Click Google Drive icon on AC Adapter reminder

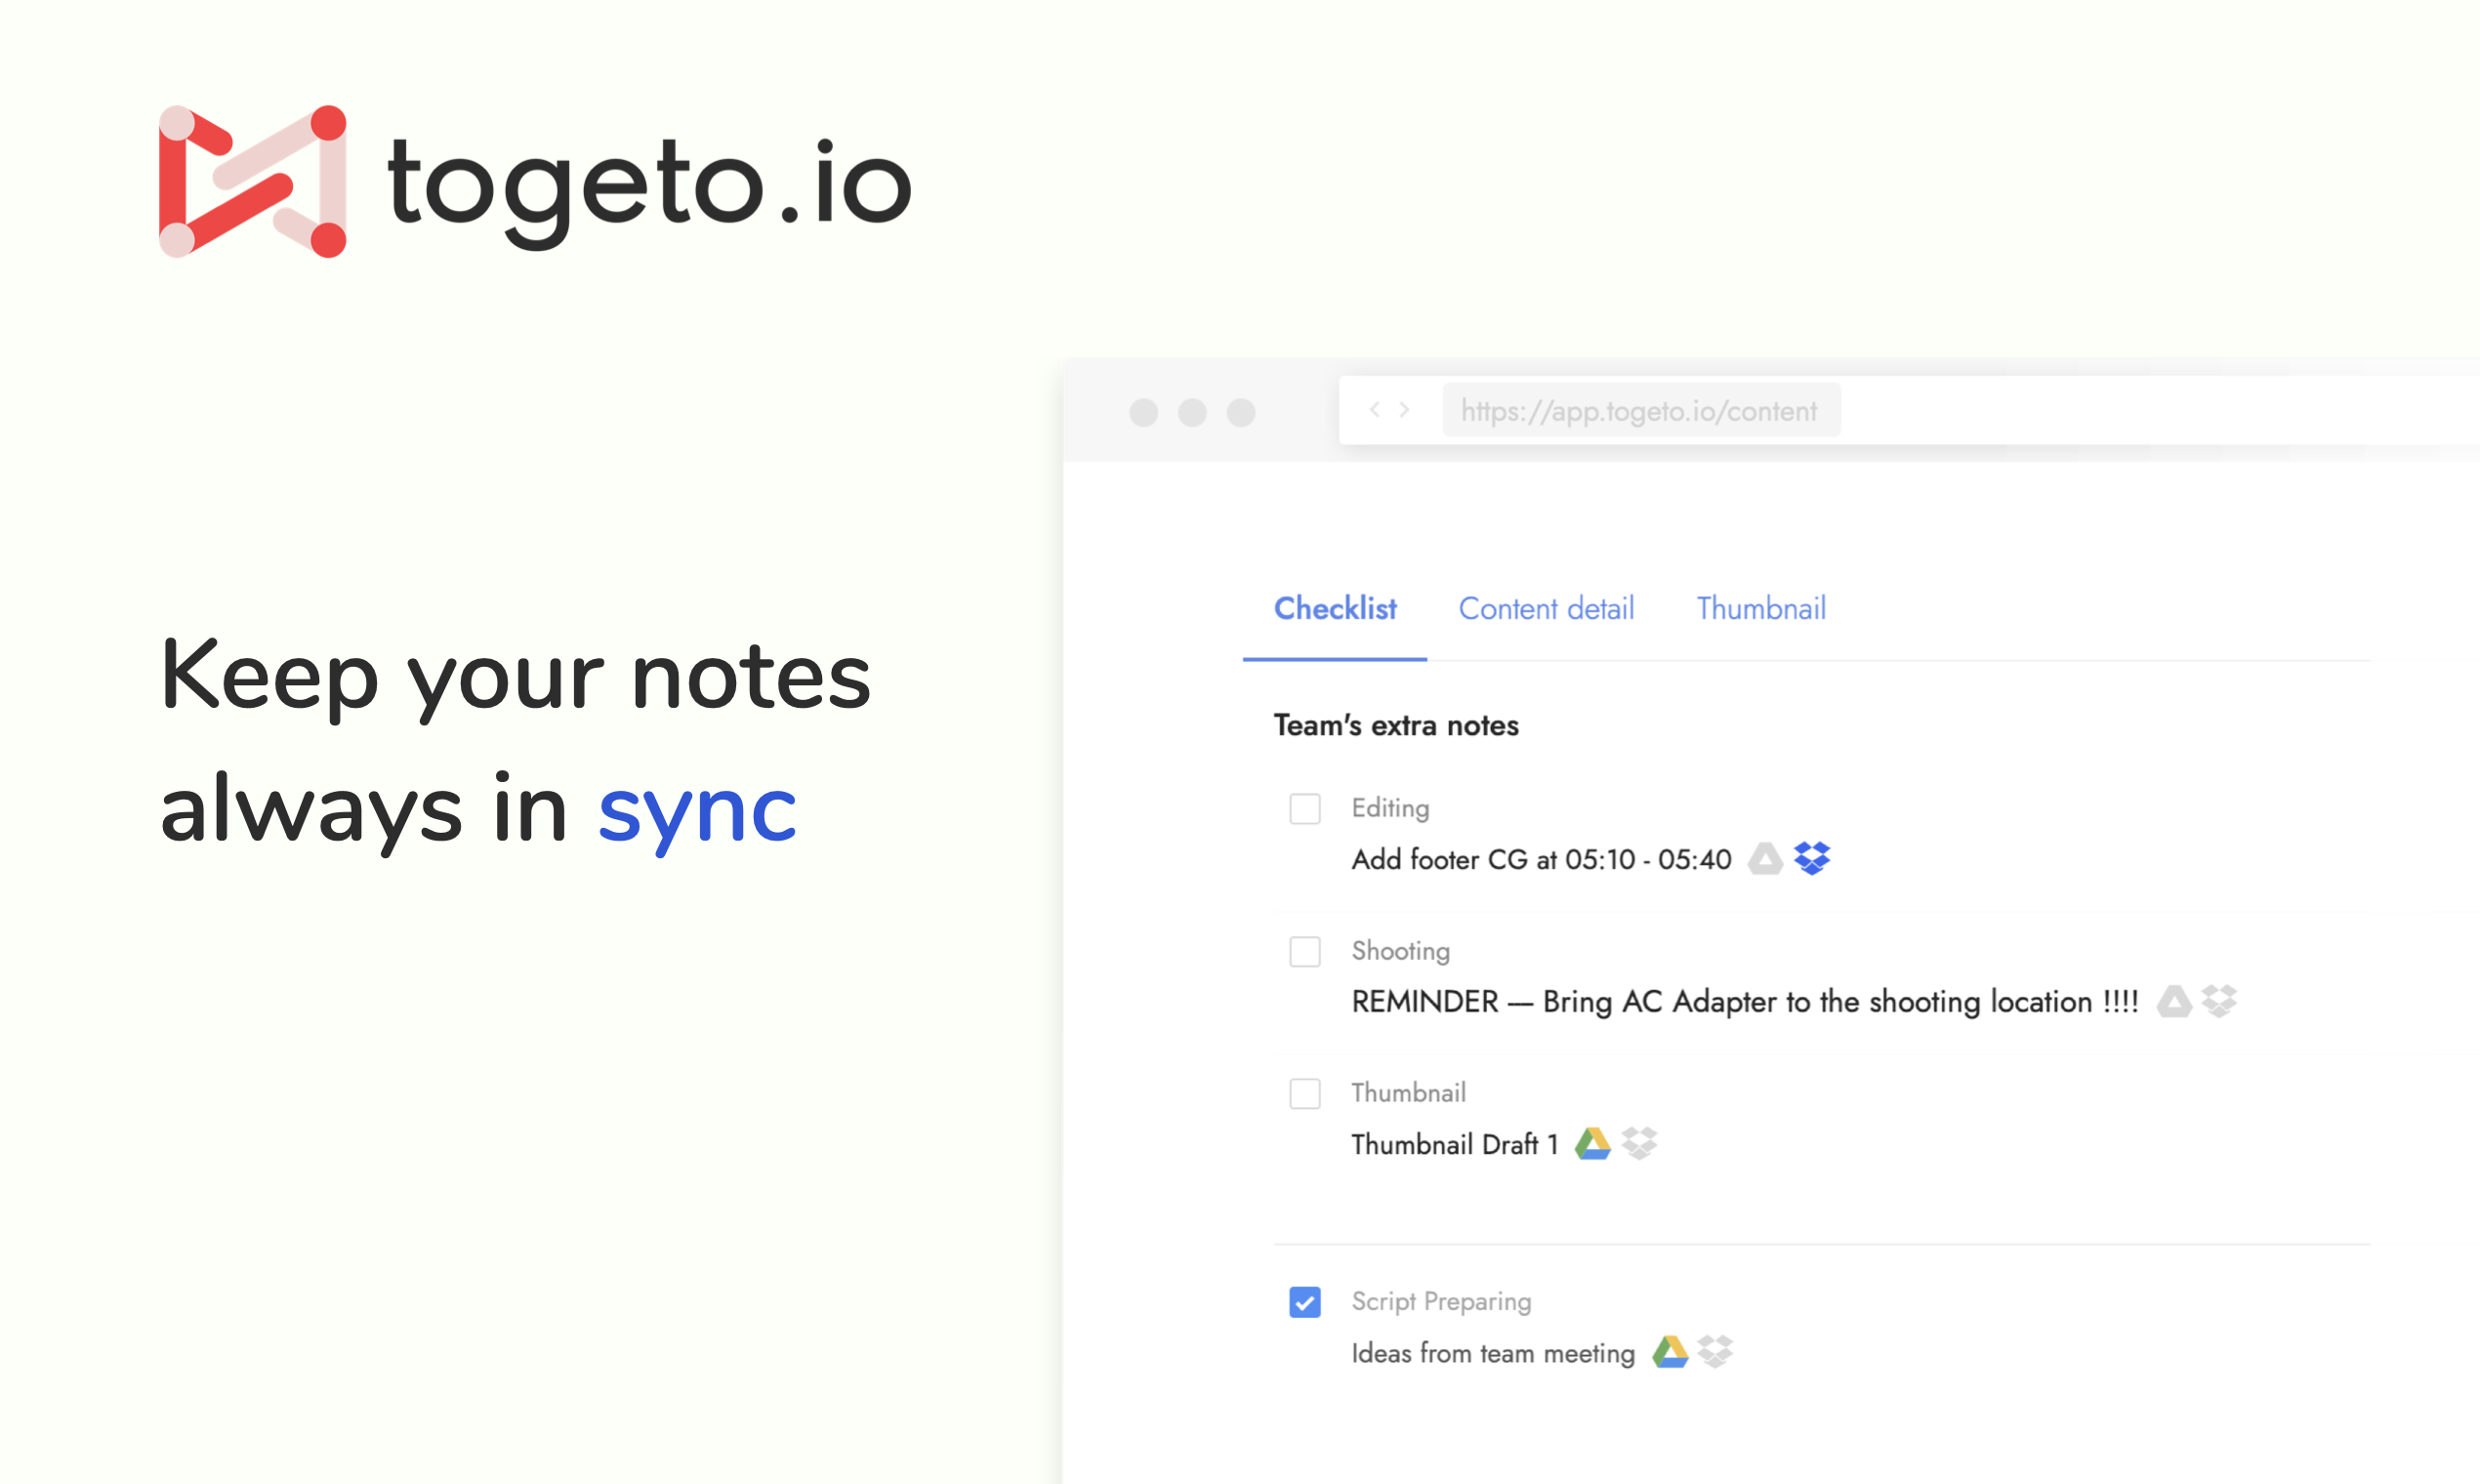[x=2173, y=1001]
